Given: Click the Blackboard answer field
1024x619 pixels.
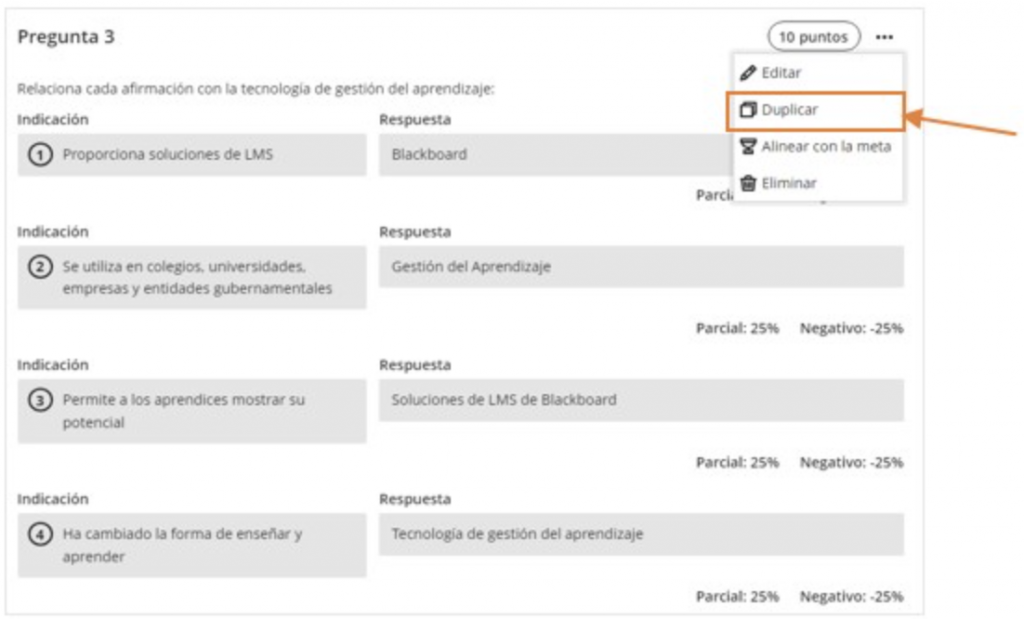Looking at the screenshot, I should pos(556,155).
